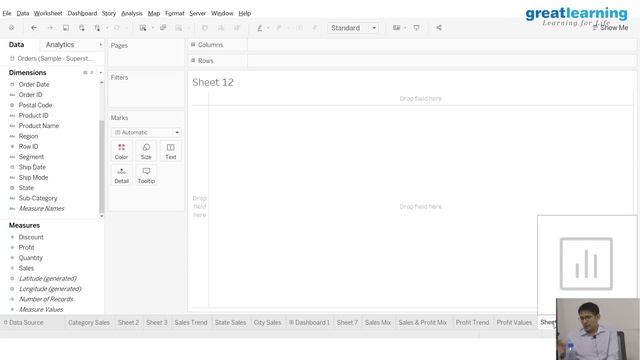Click the Dimensions search icon
Viewport: 640px width, 360px height.
click(92, 72)
